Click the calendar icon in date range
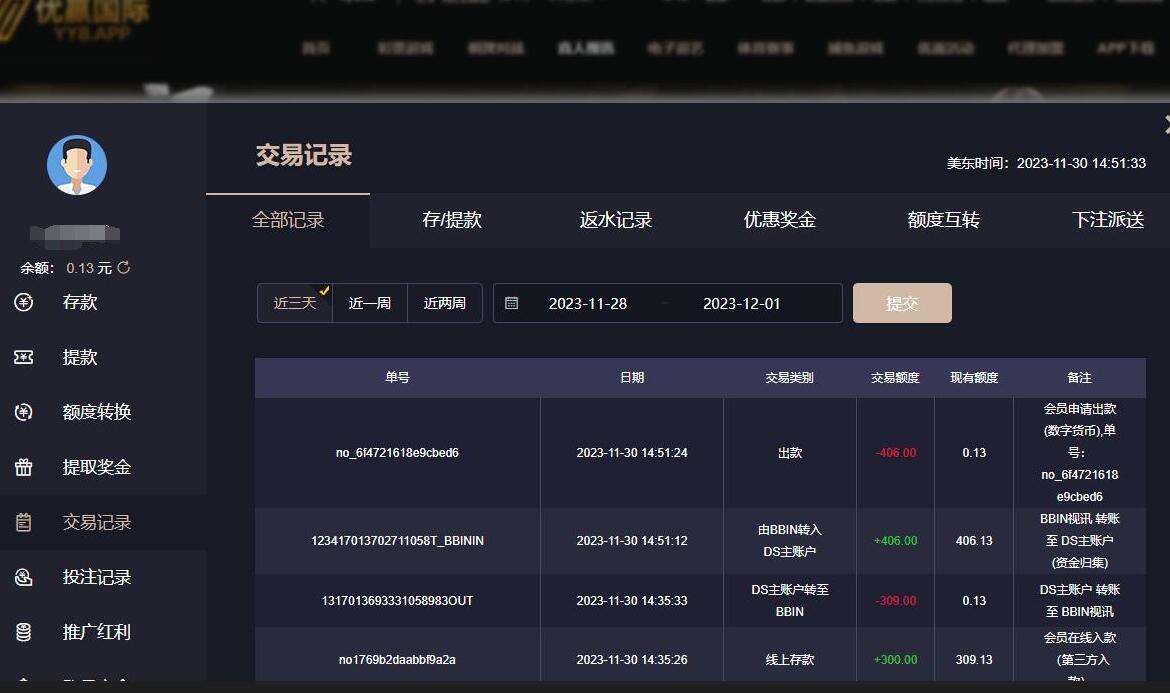This screenshot has width=1170, height=693. tap(511, 303)
